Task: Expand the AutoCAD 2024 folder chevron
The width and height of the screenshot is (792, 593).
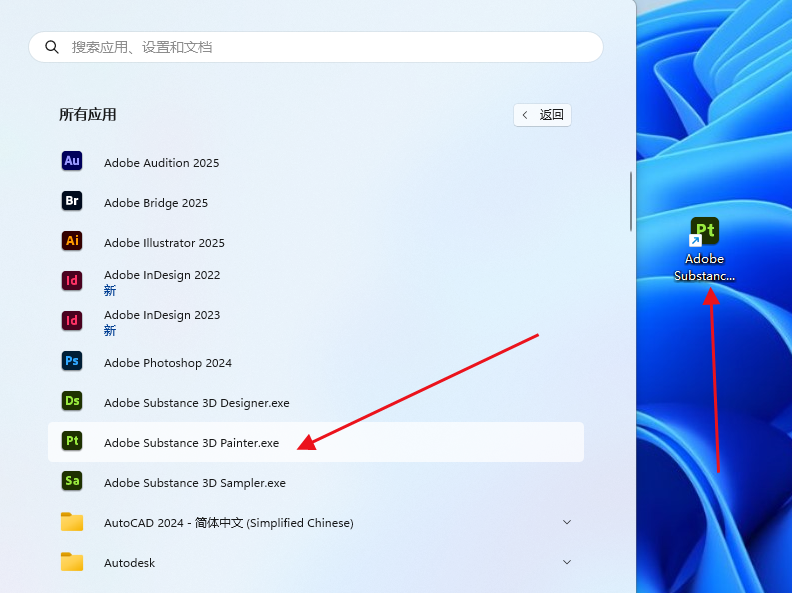Action: [567, 522]
